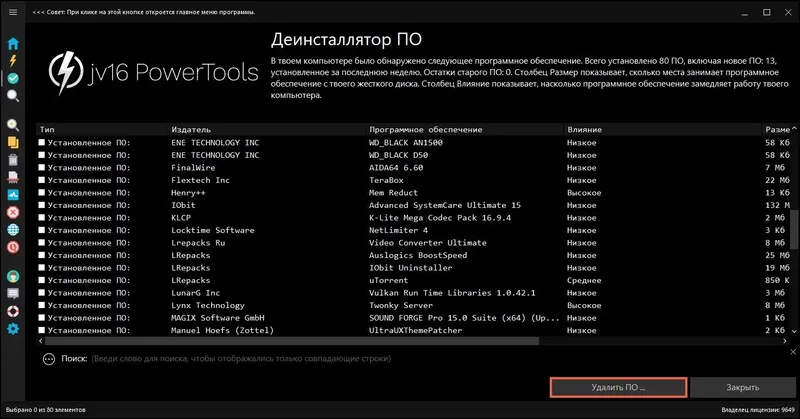The image size is (800, 419).
Task: Select the NetLimiter 4 checkbox
Action: [x=42, y=230]
